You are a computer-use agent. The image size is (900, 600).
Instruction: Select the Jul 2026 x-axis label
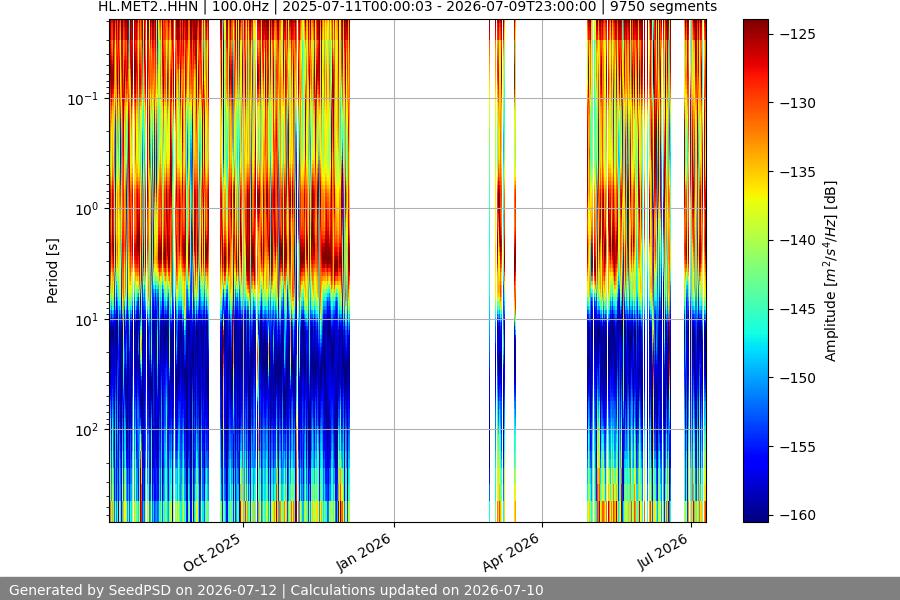pos(662,552)
